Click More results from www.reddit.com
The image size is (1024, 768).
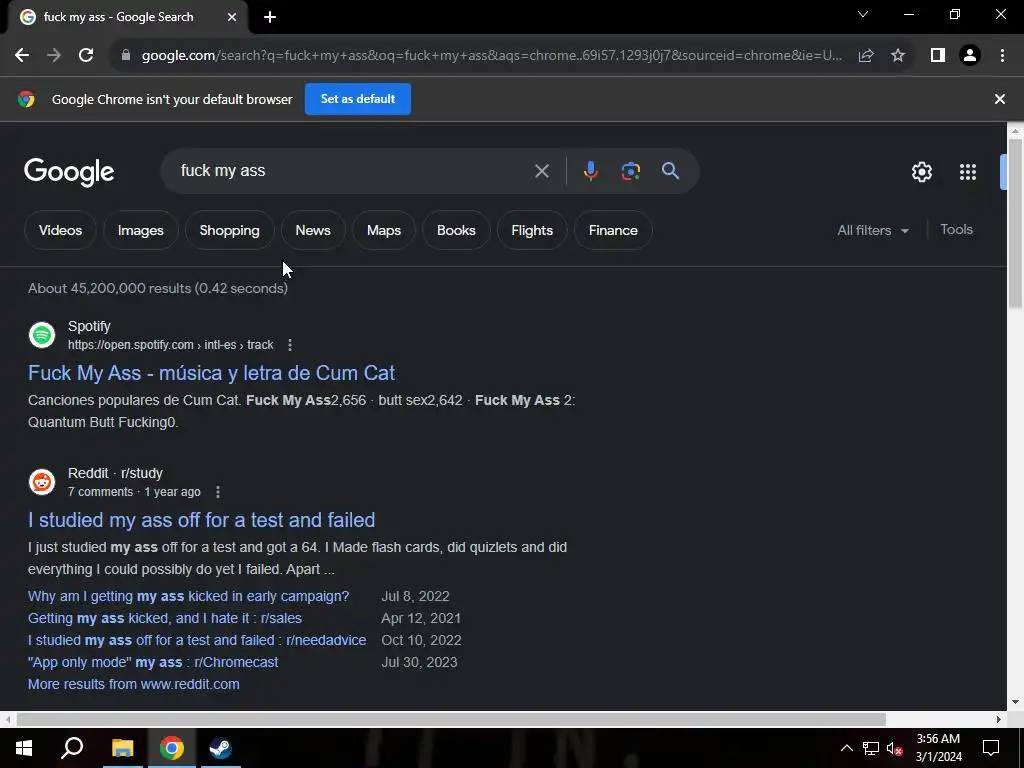pos(133,684)
